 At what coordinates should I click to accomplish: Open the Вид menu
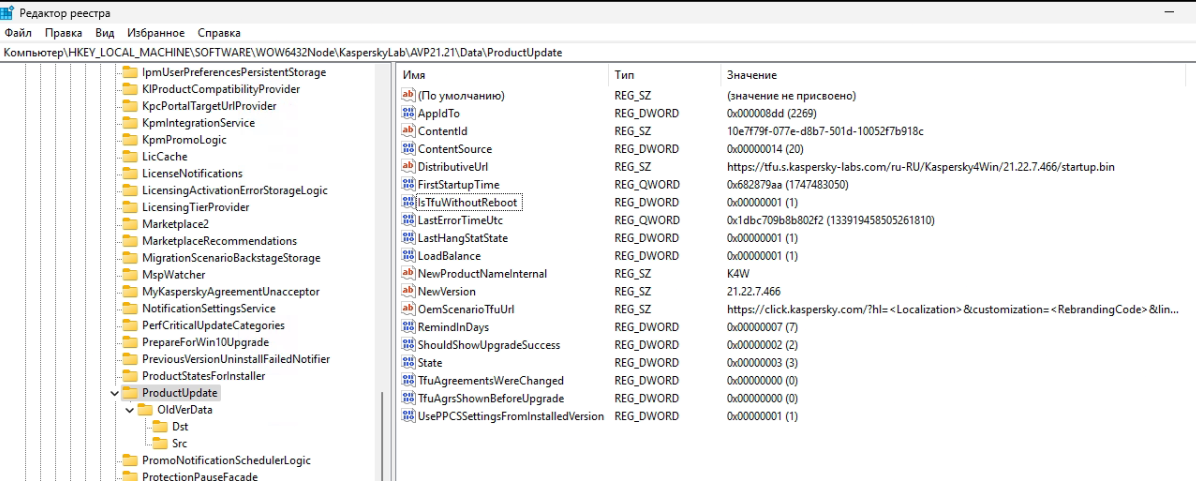[104, 33]
